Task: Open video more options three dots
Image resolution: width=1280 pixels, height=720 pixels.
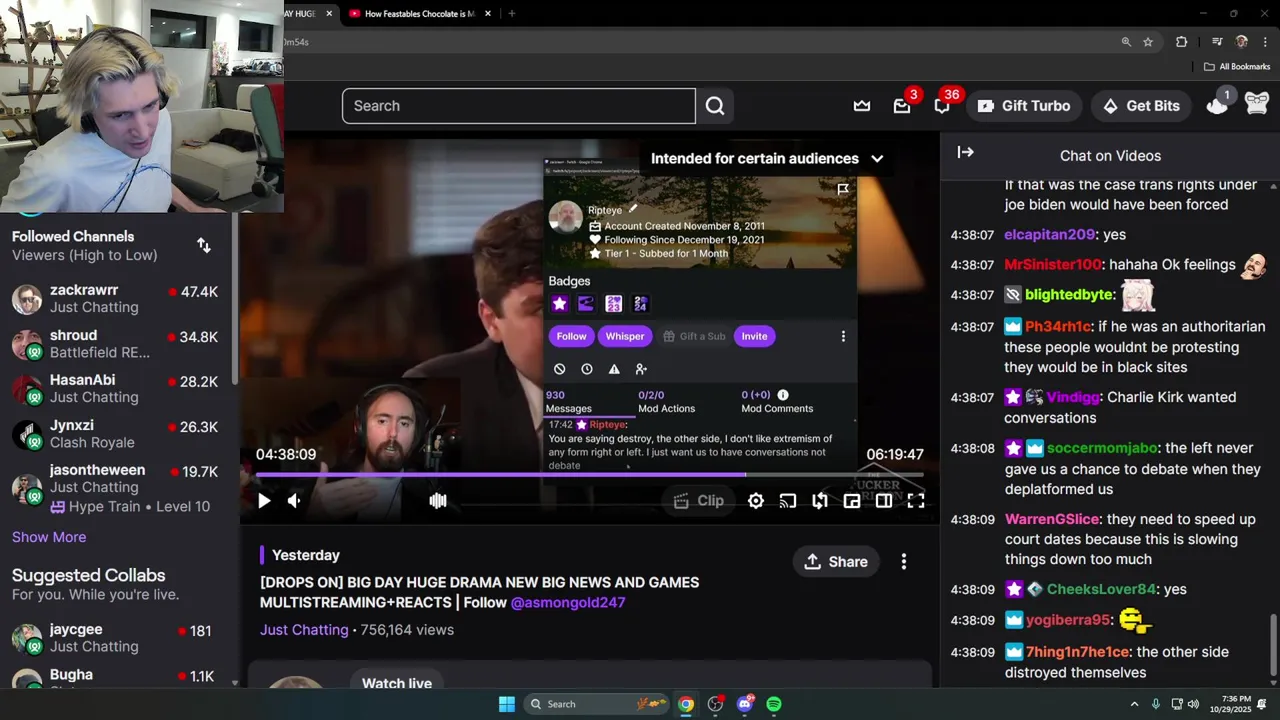Action: (x=904, y=562)
